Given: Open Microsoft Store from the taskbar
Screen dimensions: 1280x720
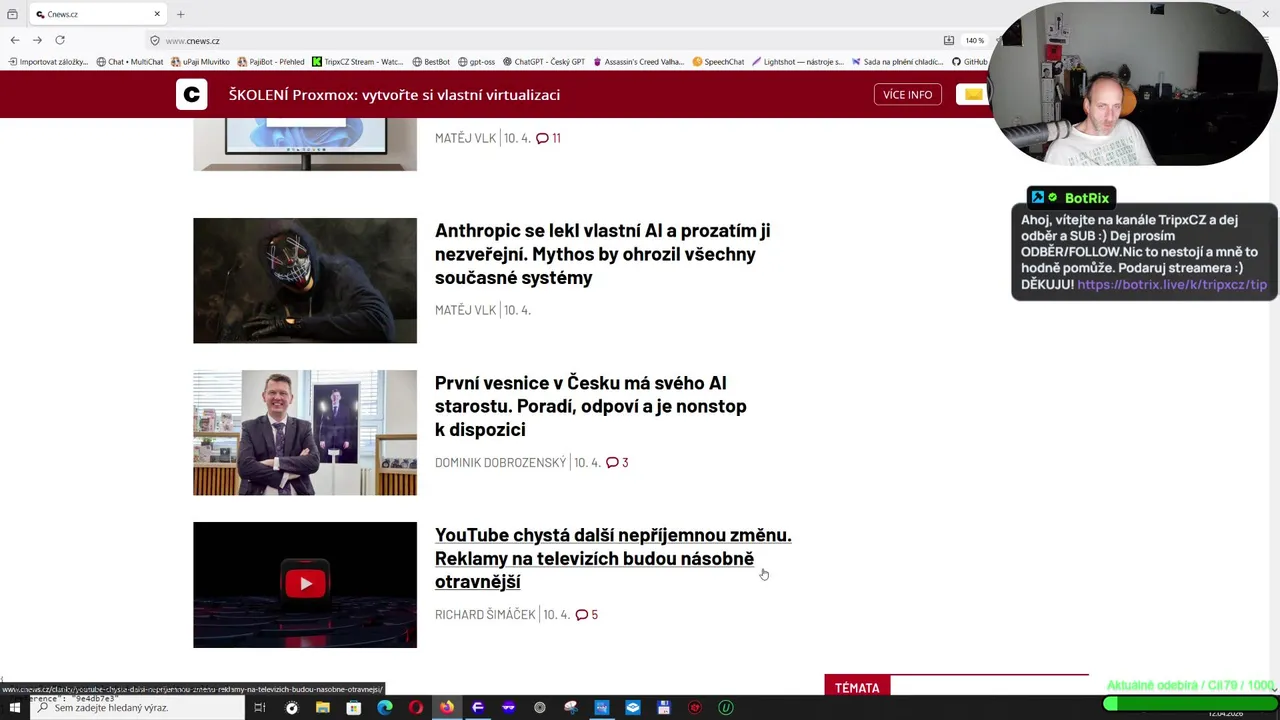Looking at the screenshot, I should point(353,708).
